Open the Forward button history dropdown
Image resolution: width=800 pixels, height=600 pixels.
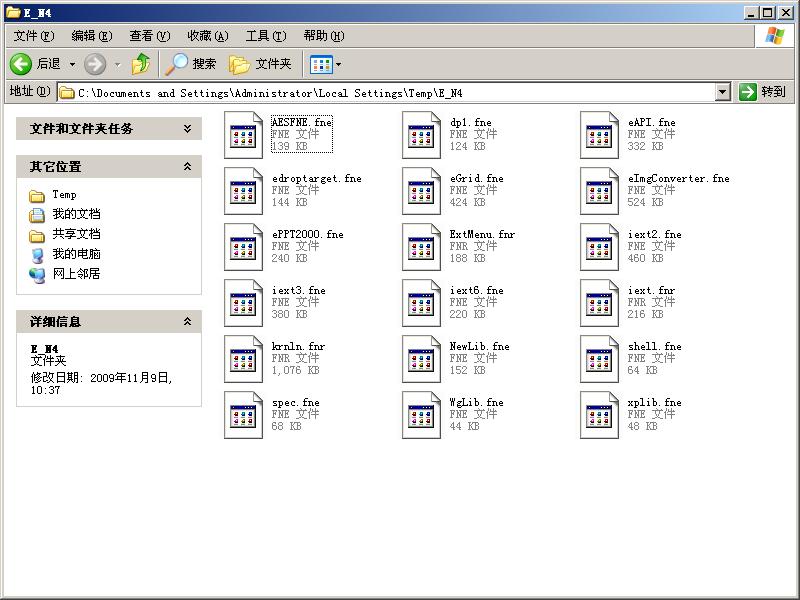(x=118, y=64)
